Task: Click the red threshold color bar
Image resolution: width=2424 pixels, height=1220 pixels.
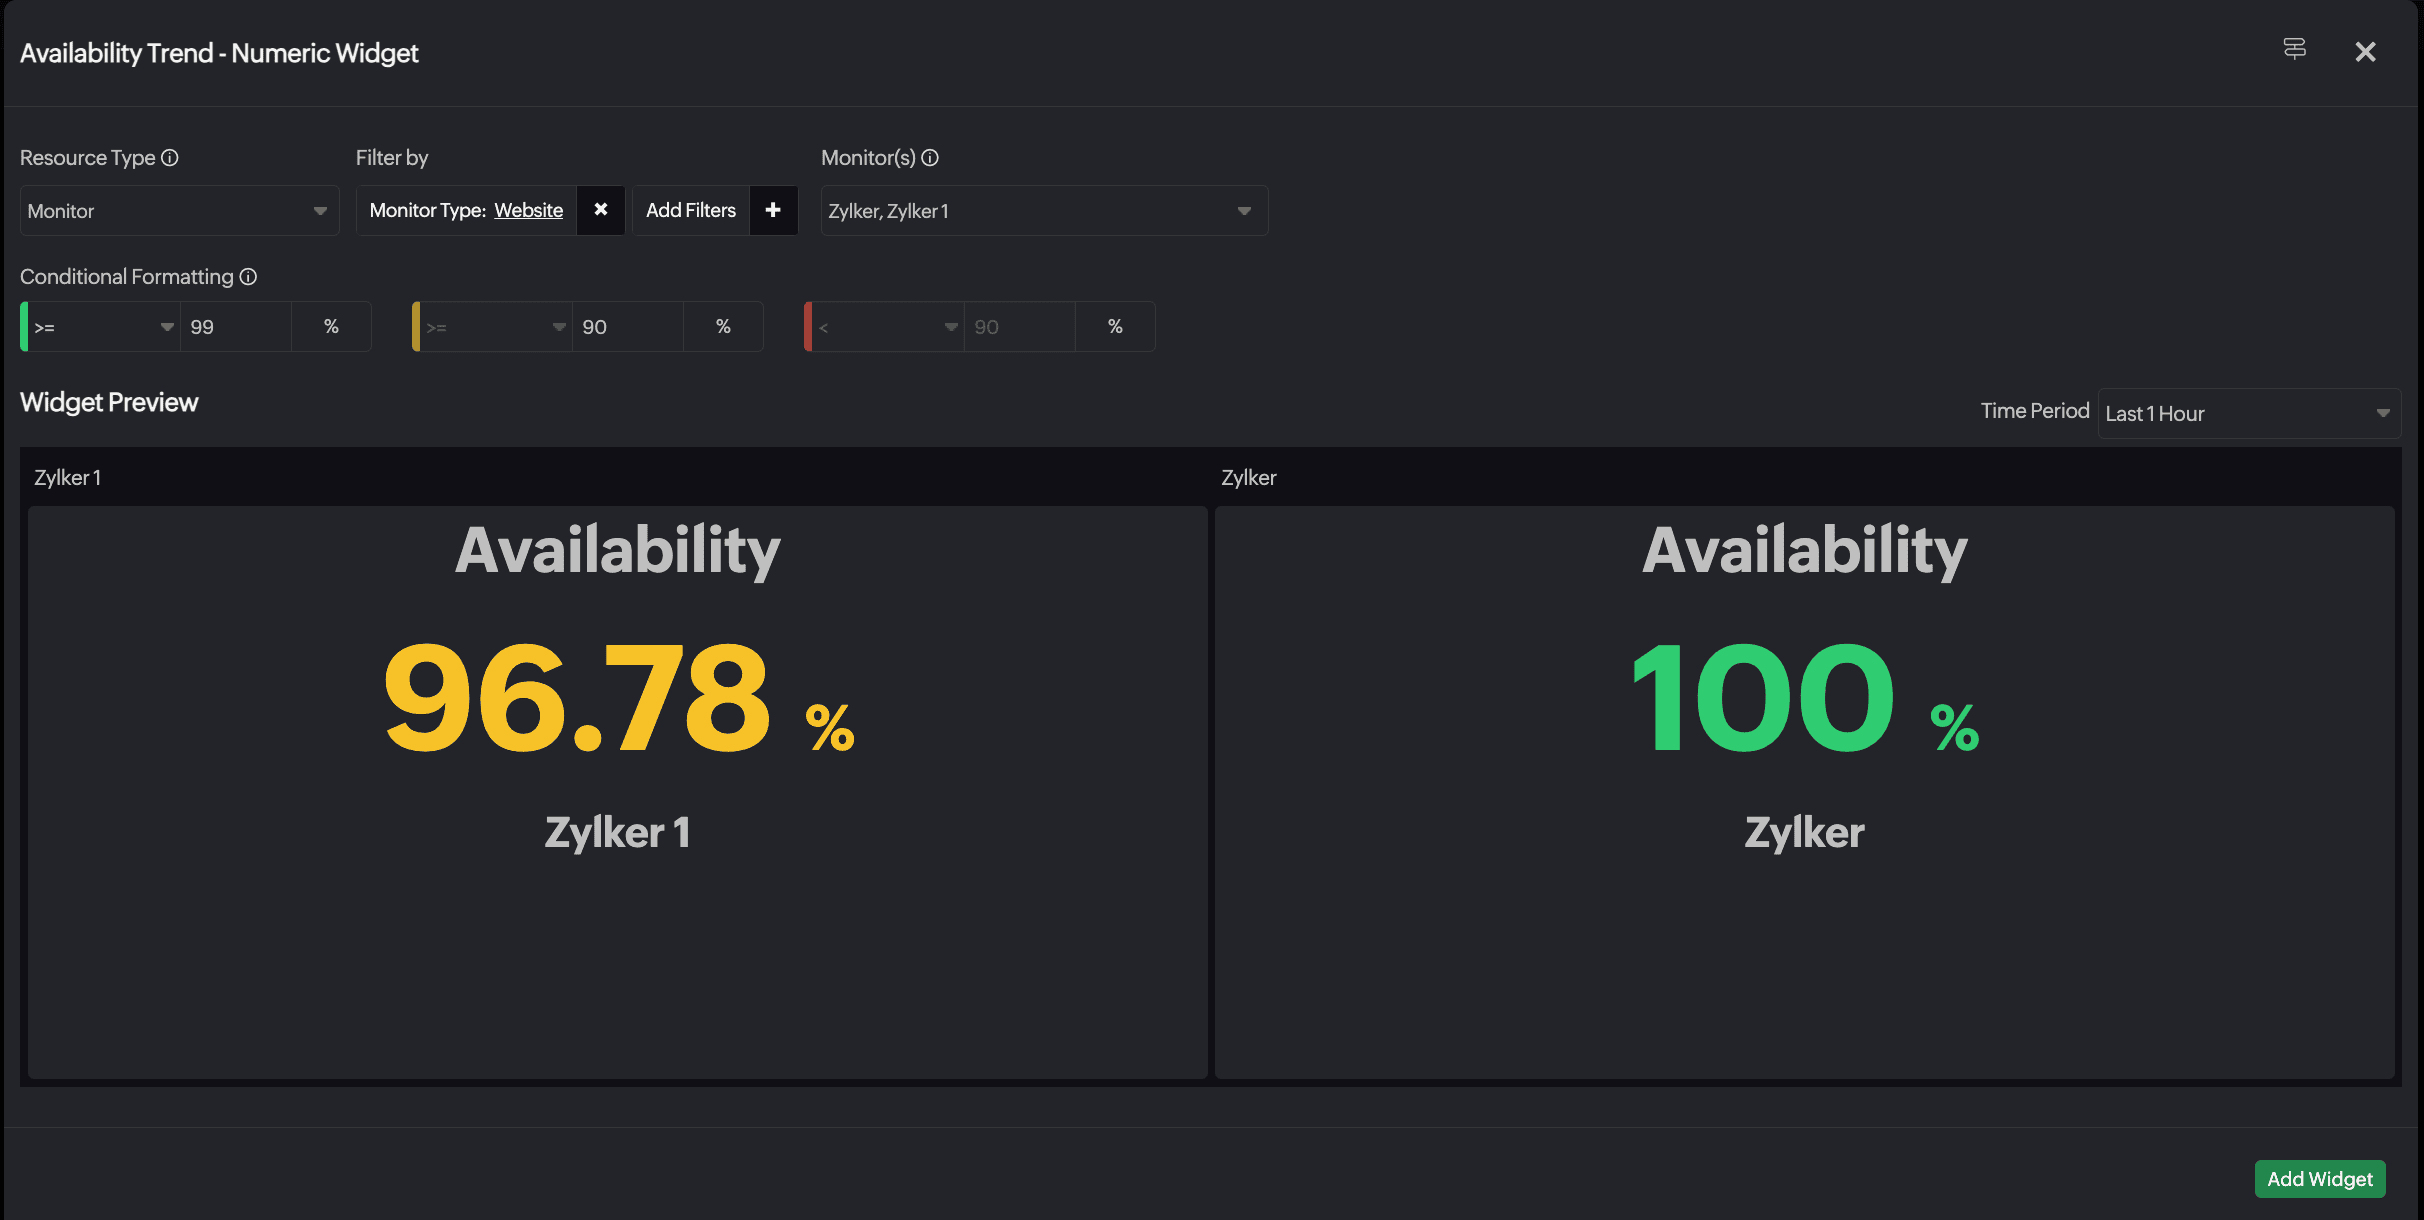Action: point(808,327)
